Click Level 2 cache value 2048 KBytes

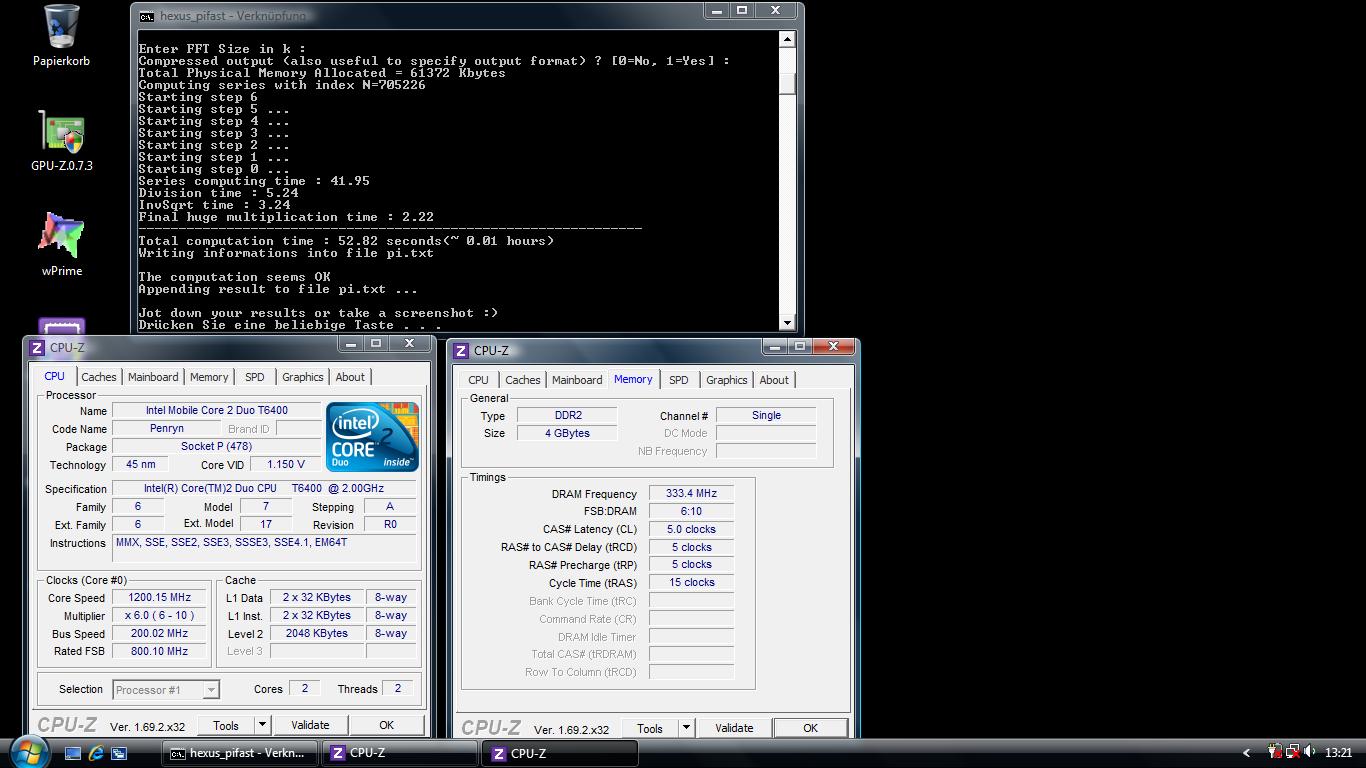[x=316, y=633]
